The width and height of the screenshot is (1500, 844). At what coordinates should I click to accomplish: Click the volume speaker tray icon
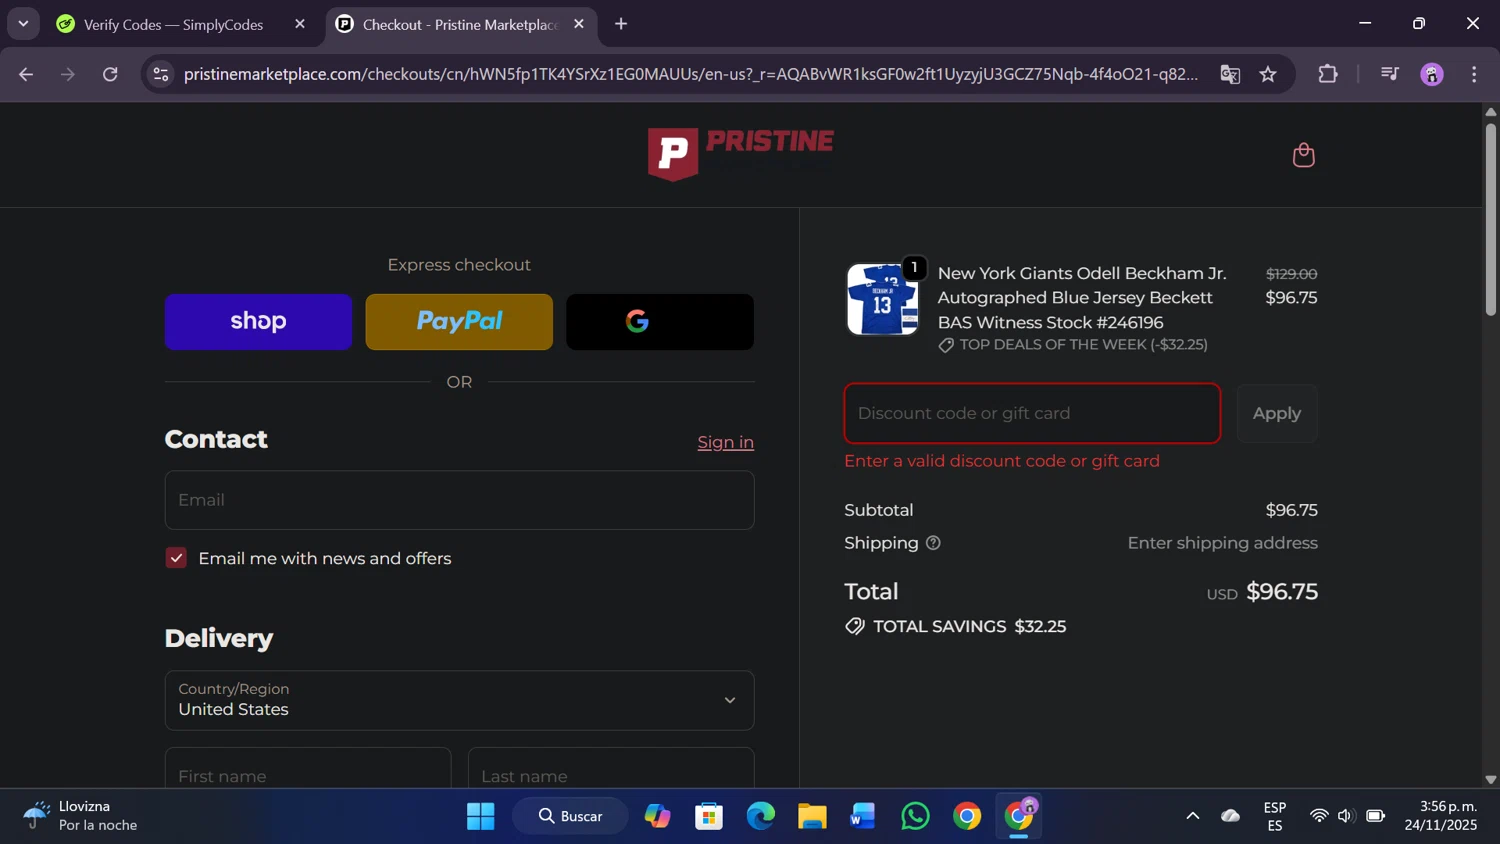pos(1346,816)
